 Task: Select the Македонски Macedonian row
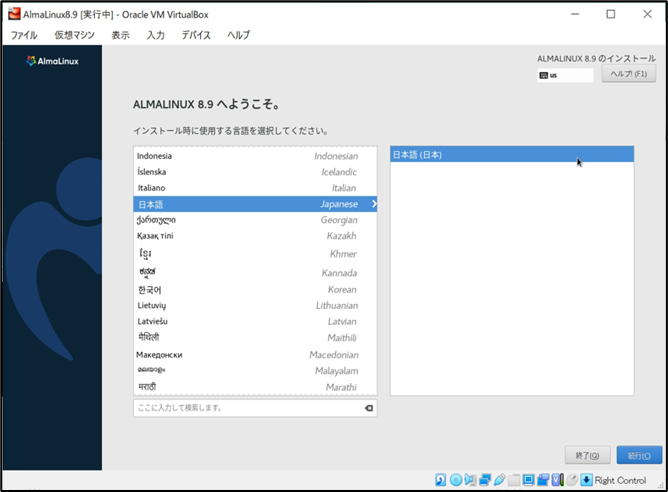point(255,354)
